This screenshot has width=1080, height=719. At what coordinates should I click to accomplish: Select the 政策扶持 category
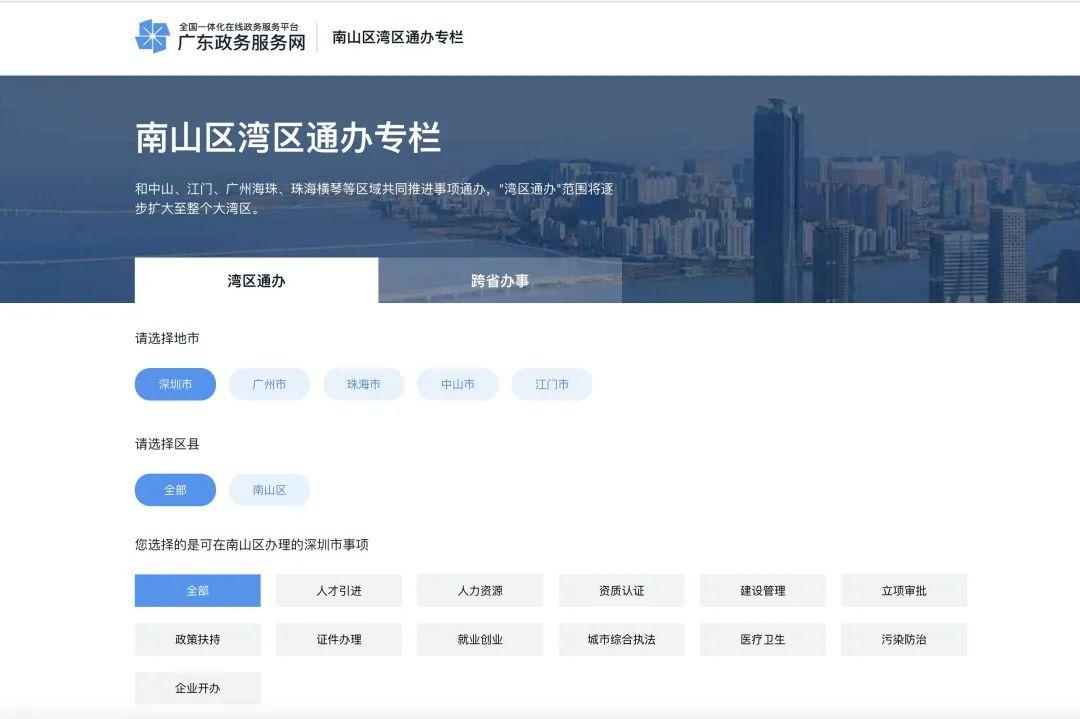[197, 639]
